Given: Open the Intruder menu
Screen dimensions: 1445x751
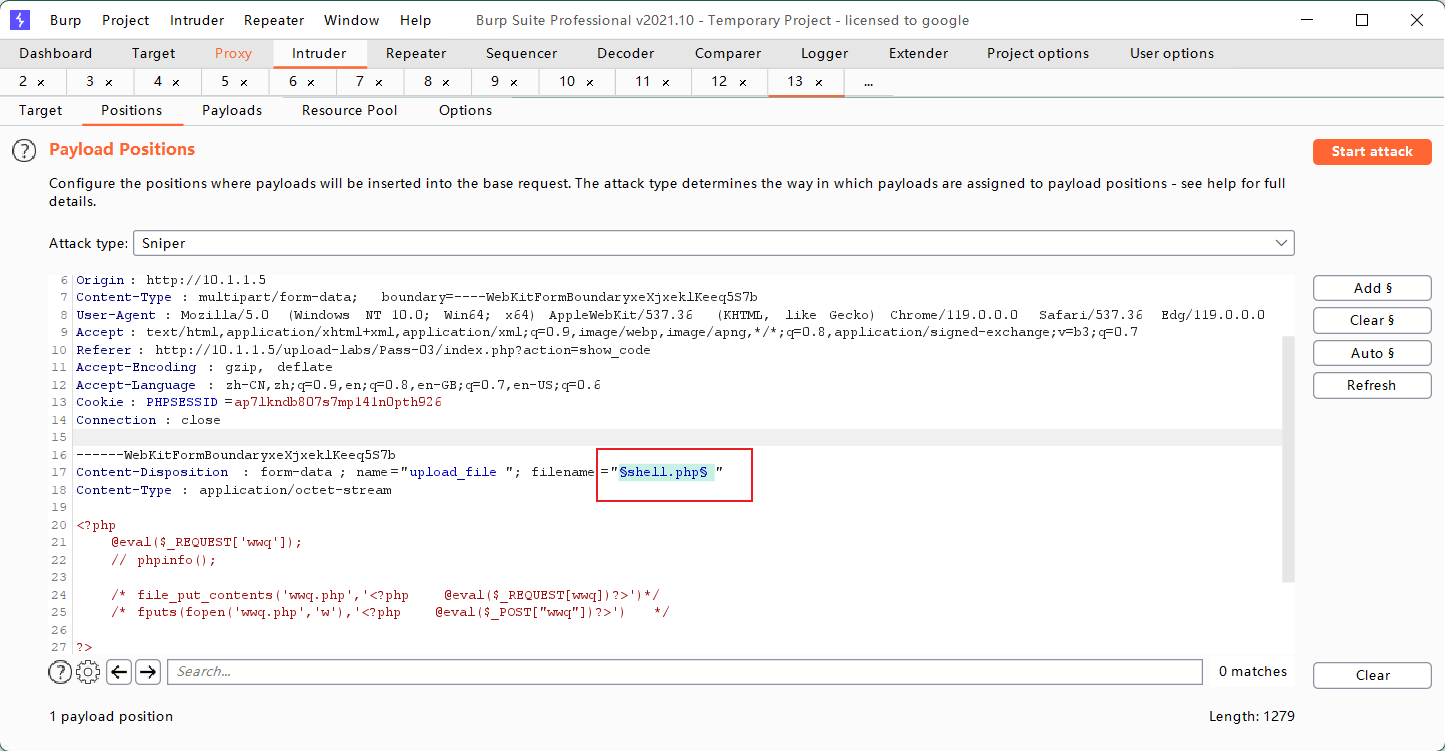Looking at the screenshot, I should click(197, 20).
